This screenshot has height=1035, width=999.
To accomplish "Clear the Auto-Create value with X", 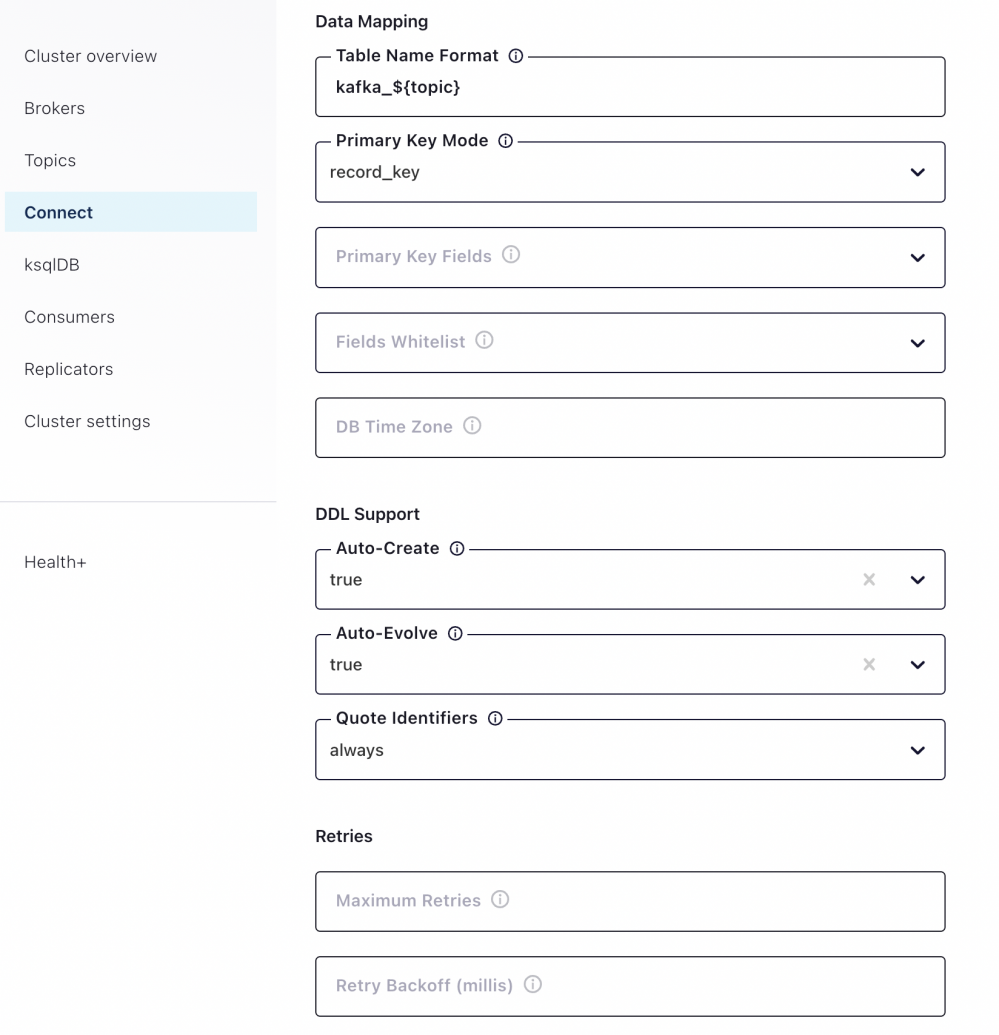I will pos(869,580).
